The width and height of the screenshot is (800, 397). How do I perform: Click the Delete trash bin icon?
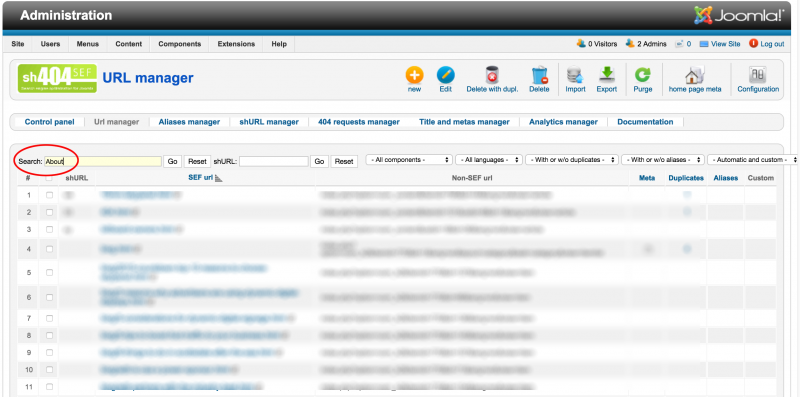pos(539,76)
